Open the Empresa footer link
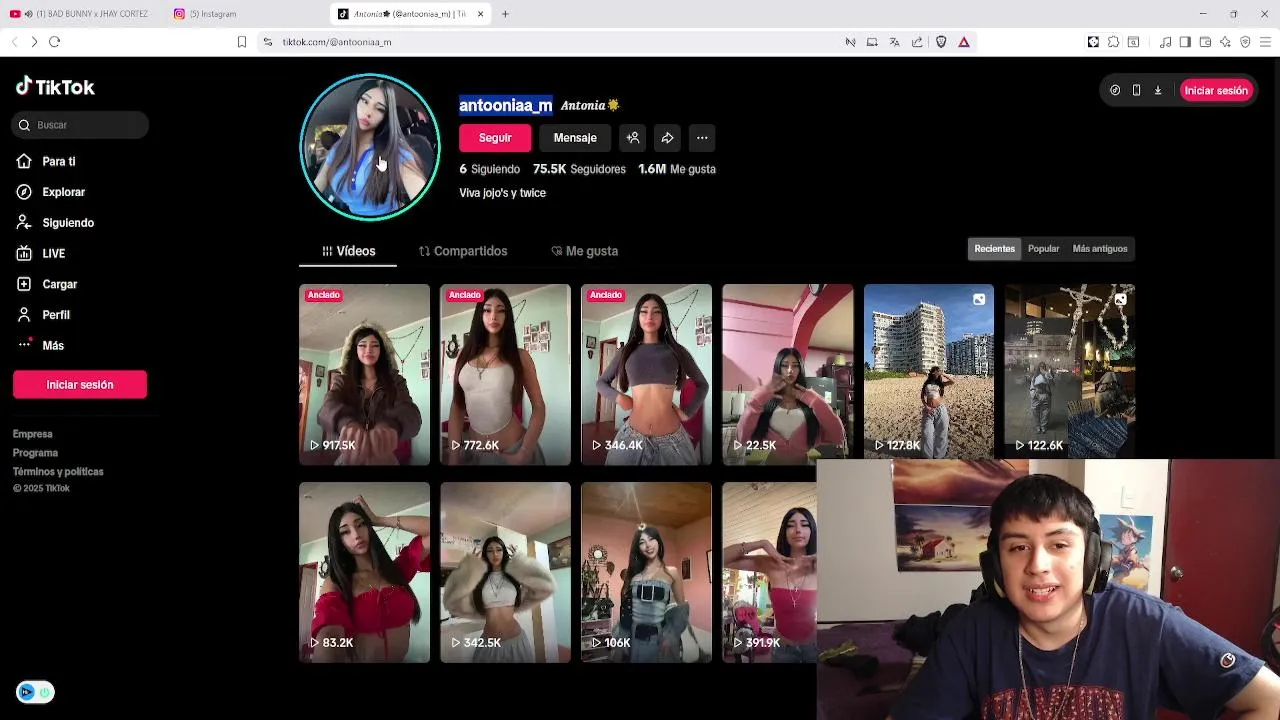 (32, 434)
